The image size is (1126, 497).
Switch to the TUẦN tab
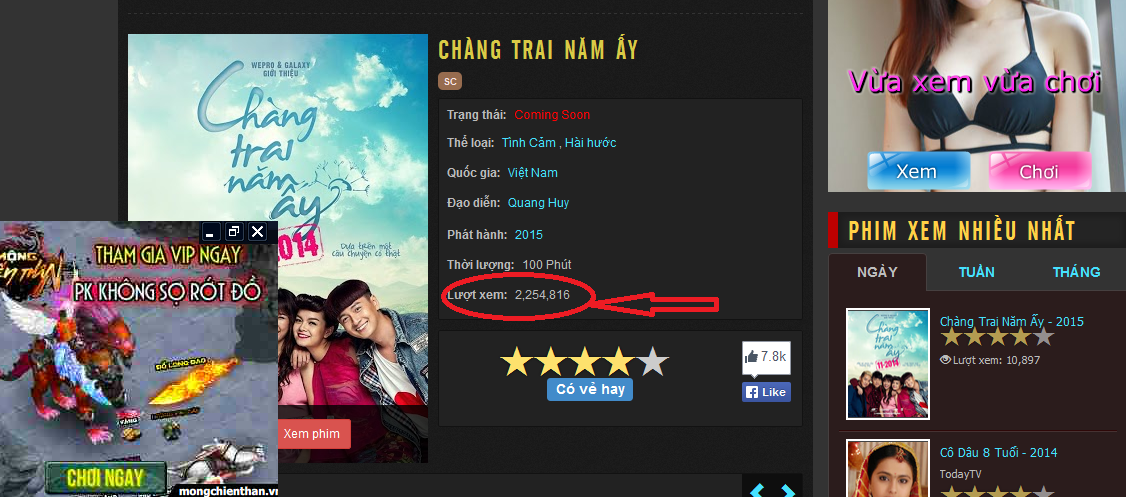(x=976, y=272)
